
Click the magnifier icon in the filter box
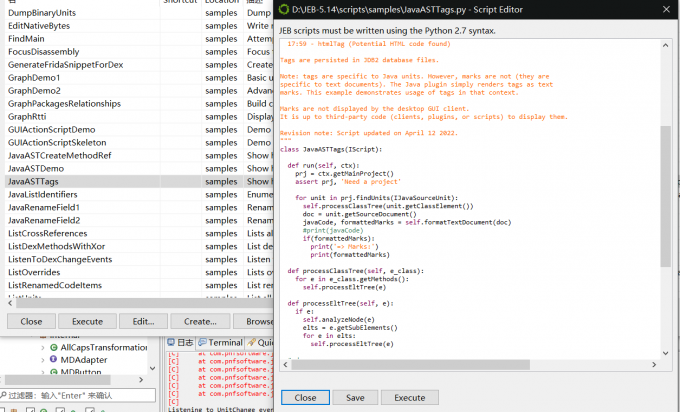coord(3,395)
